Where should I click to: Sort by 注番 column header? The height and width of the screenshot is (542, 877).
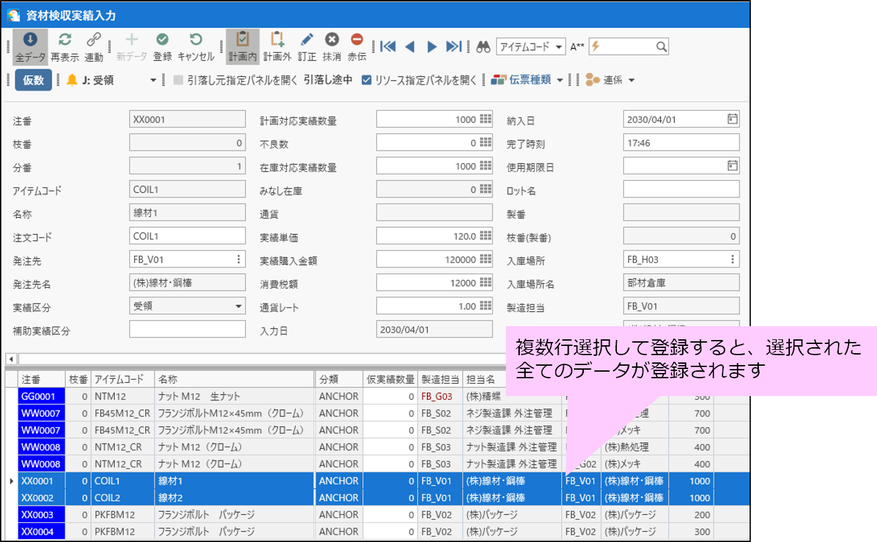coord(41,379)
